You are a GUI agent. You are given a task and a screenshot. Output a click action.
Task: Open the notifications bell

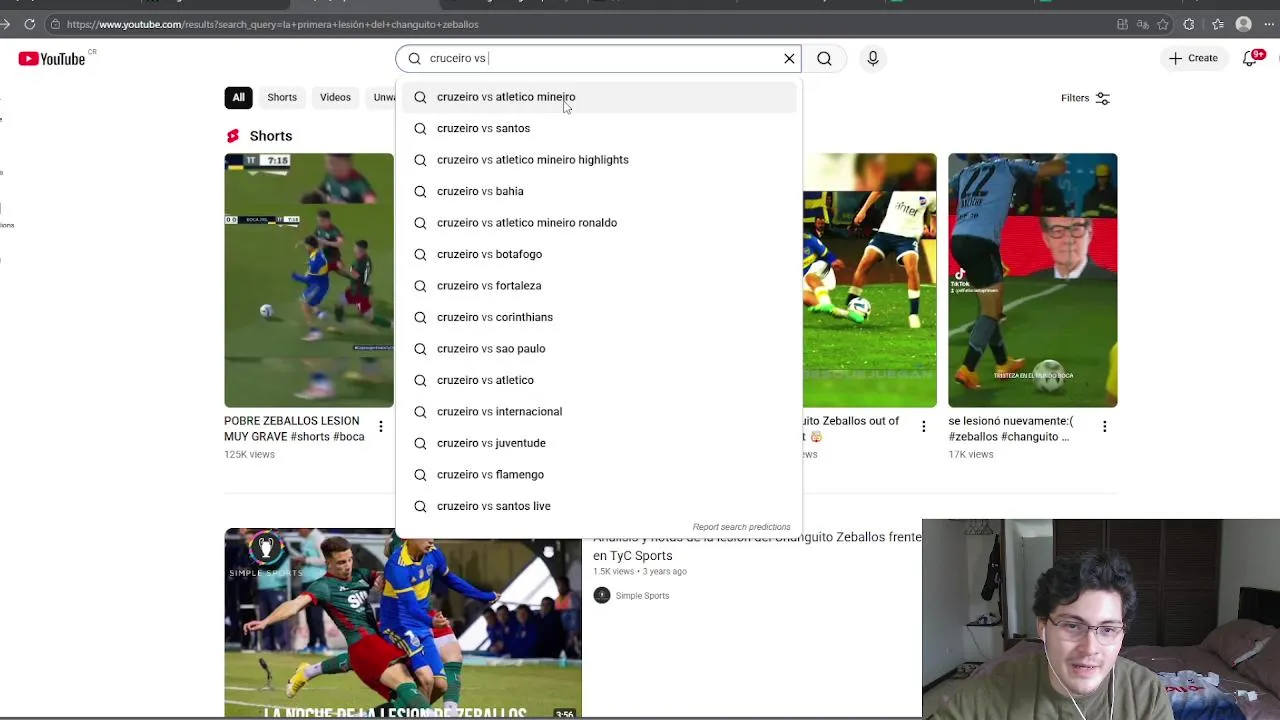1250,58
